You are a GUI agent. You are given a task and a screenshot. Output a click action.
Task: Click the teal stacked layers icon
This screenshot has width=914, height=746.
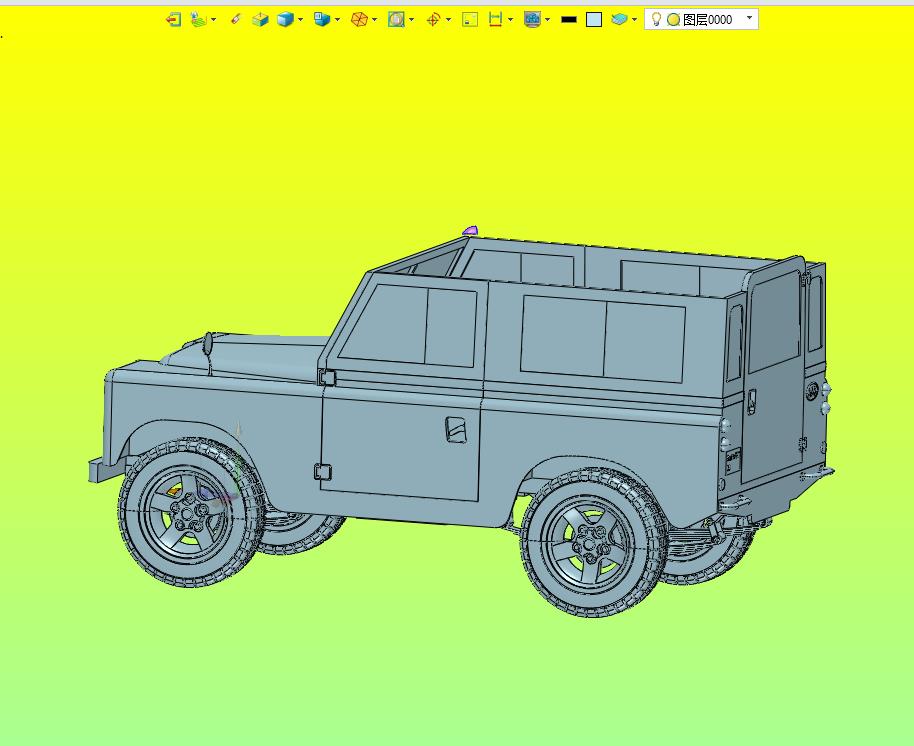point(619,20)
